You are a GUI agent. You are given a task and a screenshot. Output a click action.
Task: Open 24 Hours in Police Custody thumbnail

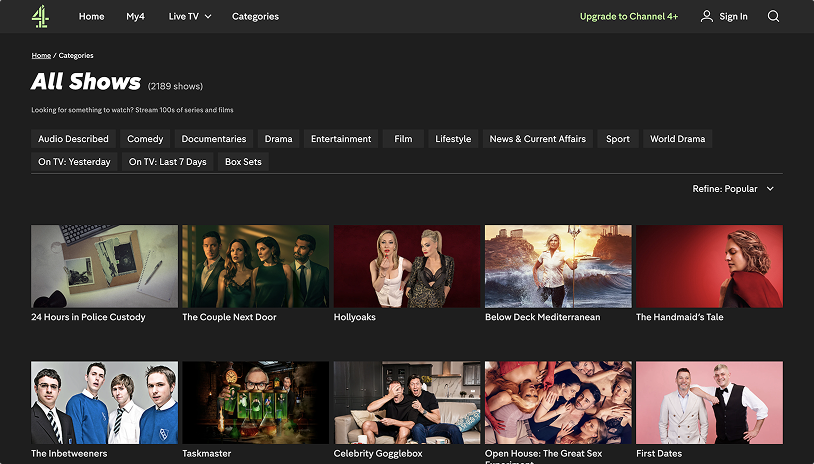pos(104,266)
